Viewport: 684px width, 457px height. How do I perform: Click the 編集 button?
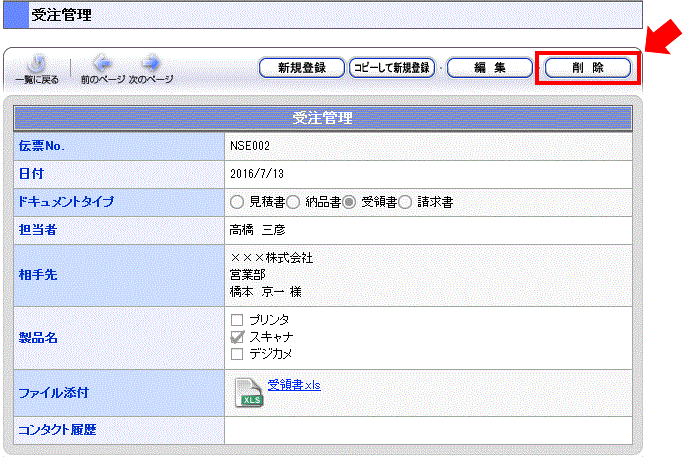[x=489, y=68]
